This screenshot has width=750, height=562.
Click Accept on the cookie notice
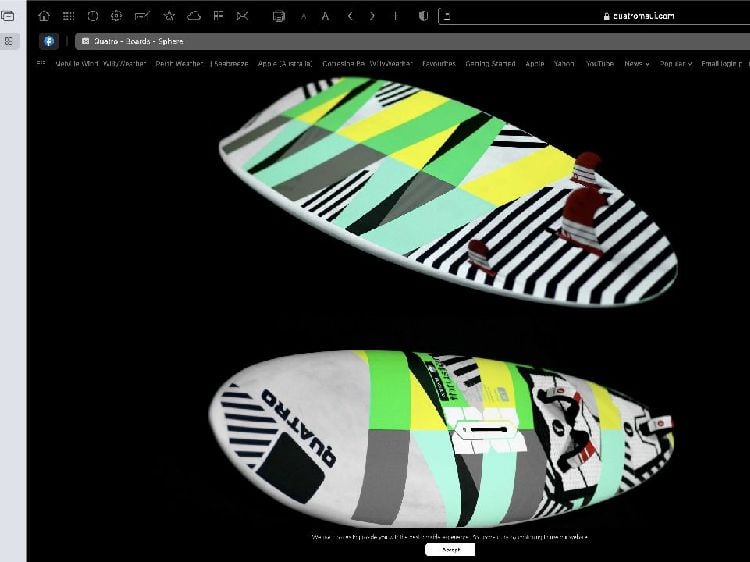450,550
